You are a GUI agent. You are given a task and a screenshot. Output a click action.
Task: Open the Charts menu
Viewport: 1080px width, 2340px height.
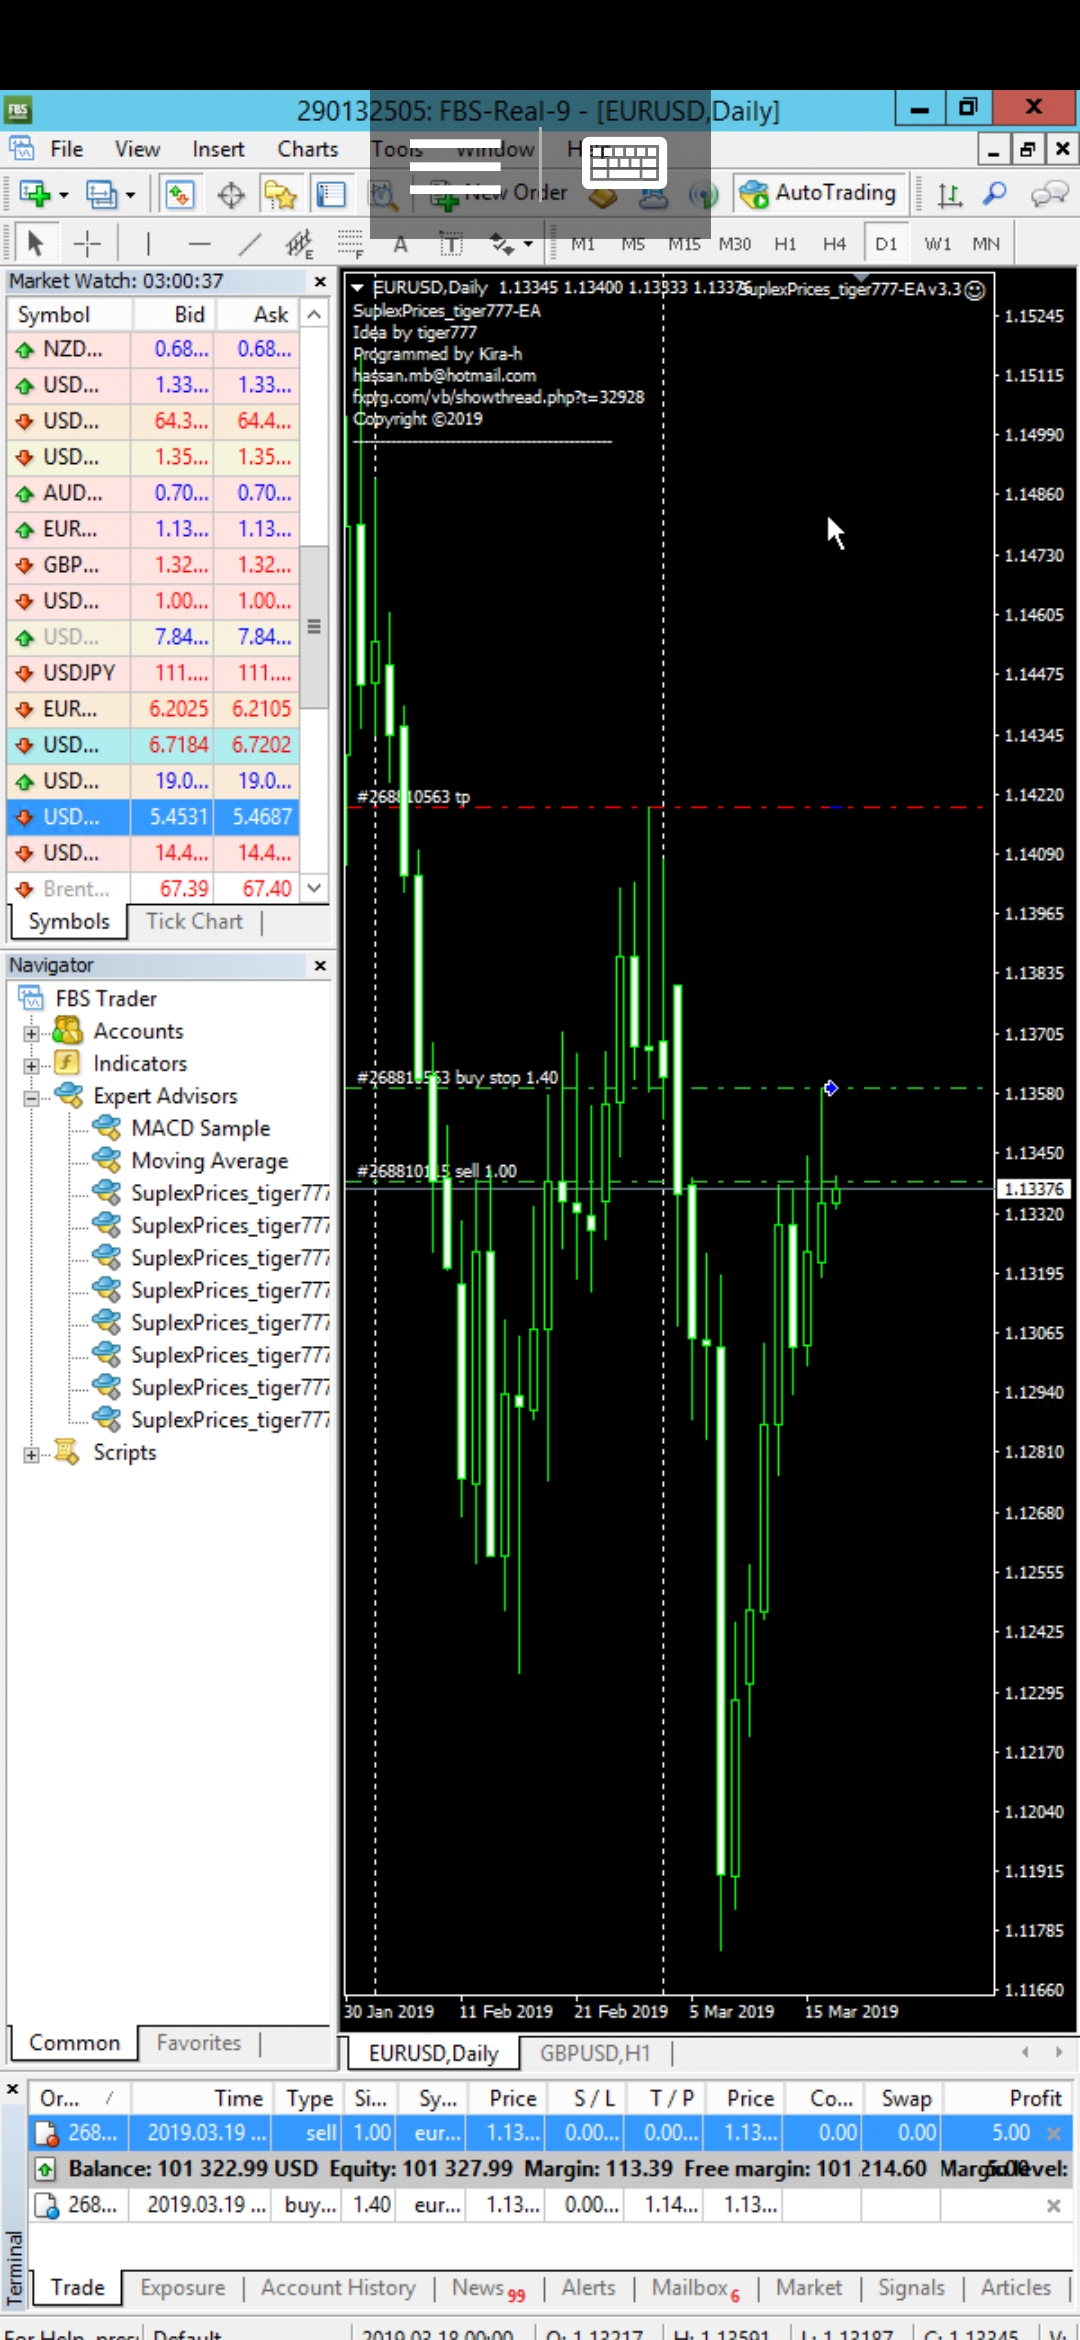pyautogui.click(x=307, y=149)
